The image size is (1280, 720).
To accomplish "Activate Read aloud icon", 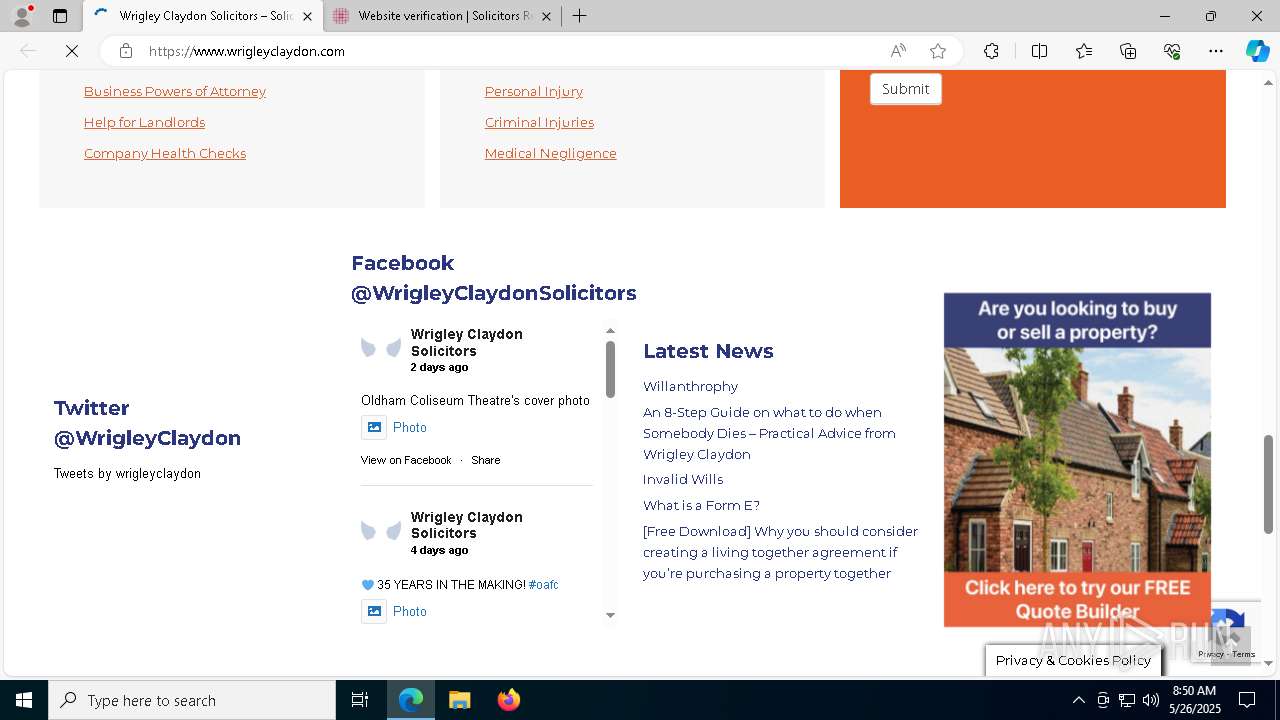I will click(898, 51).
